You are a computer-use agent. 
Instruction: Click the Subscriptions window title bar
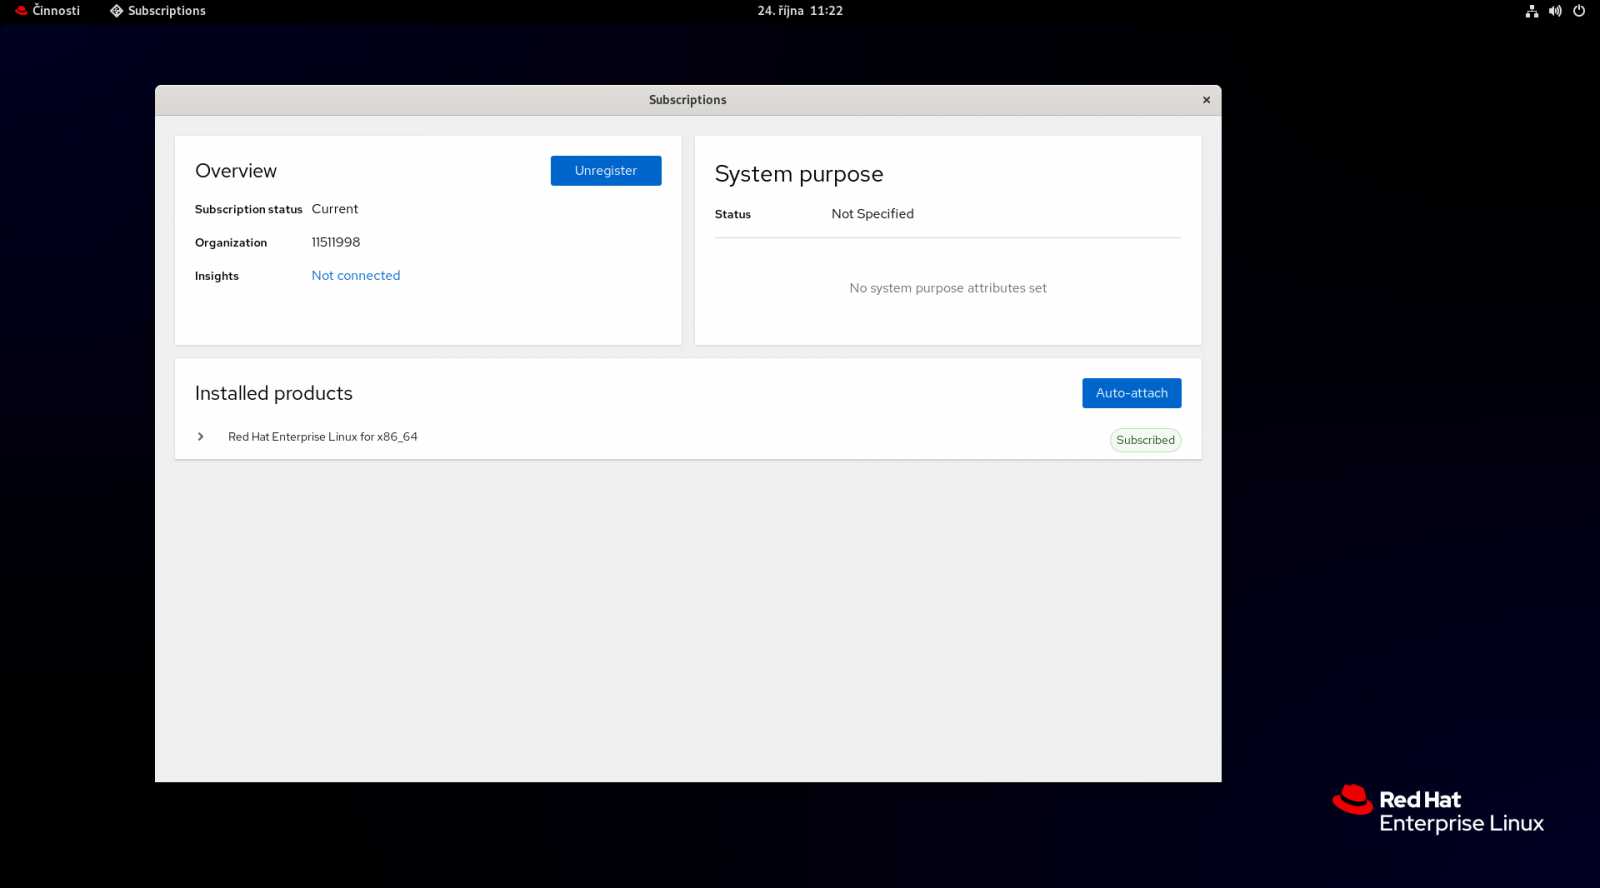coord(687,100)
